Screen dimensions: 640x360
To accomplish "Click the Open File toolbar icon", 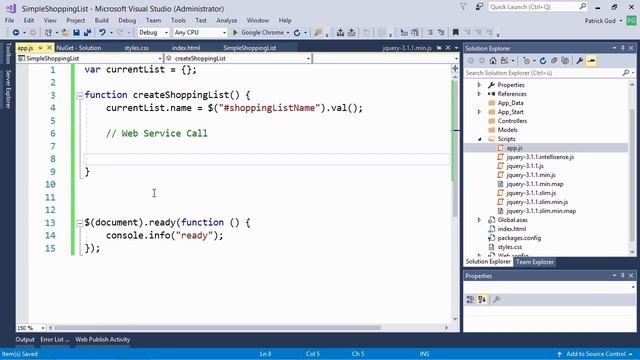I will [x=65, y=32].
